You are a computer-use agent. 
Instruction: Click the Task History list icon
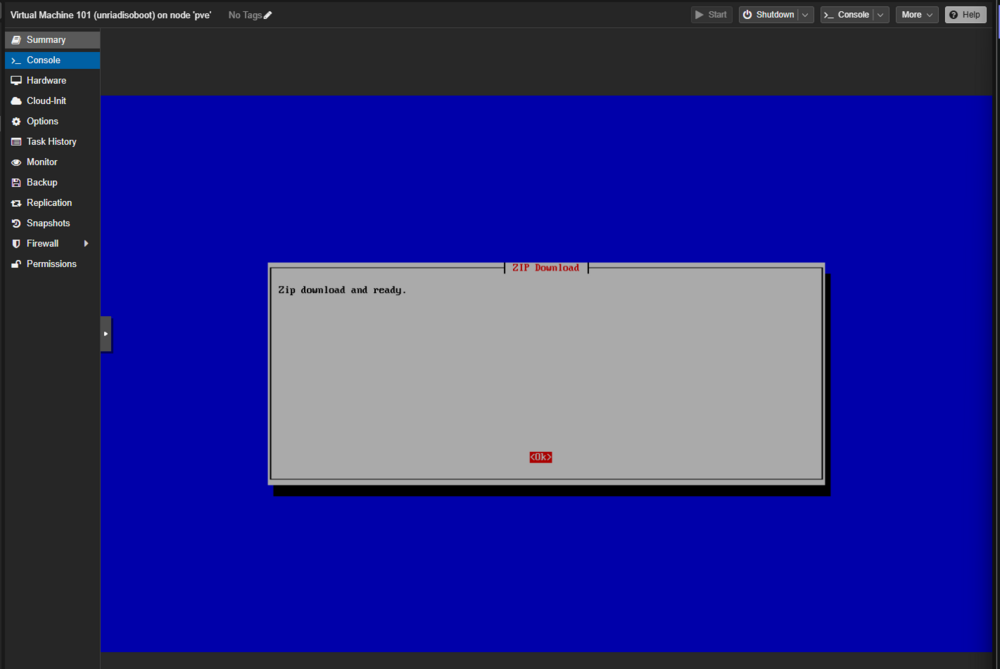[16, 142]
